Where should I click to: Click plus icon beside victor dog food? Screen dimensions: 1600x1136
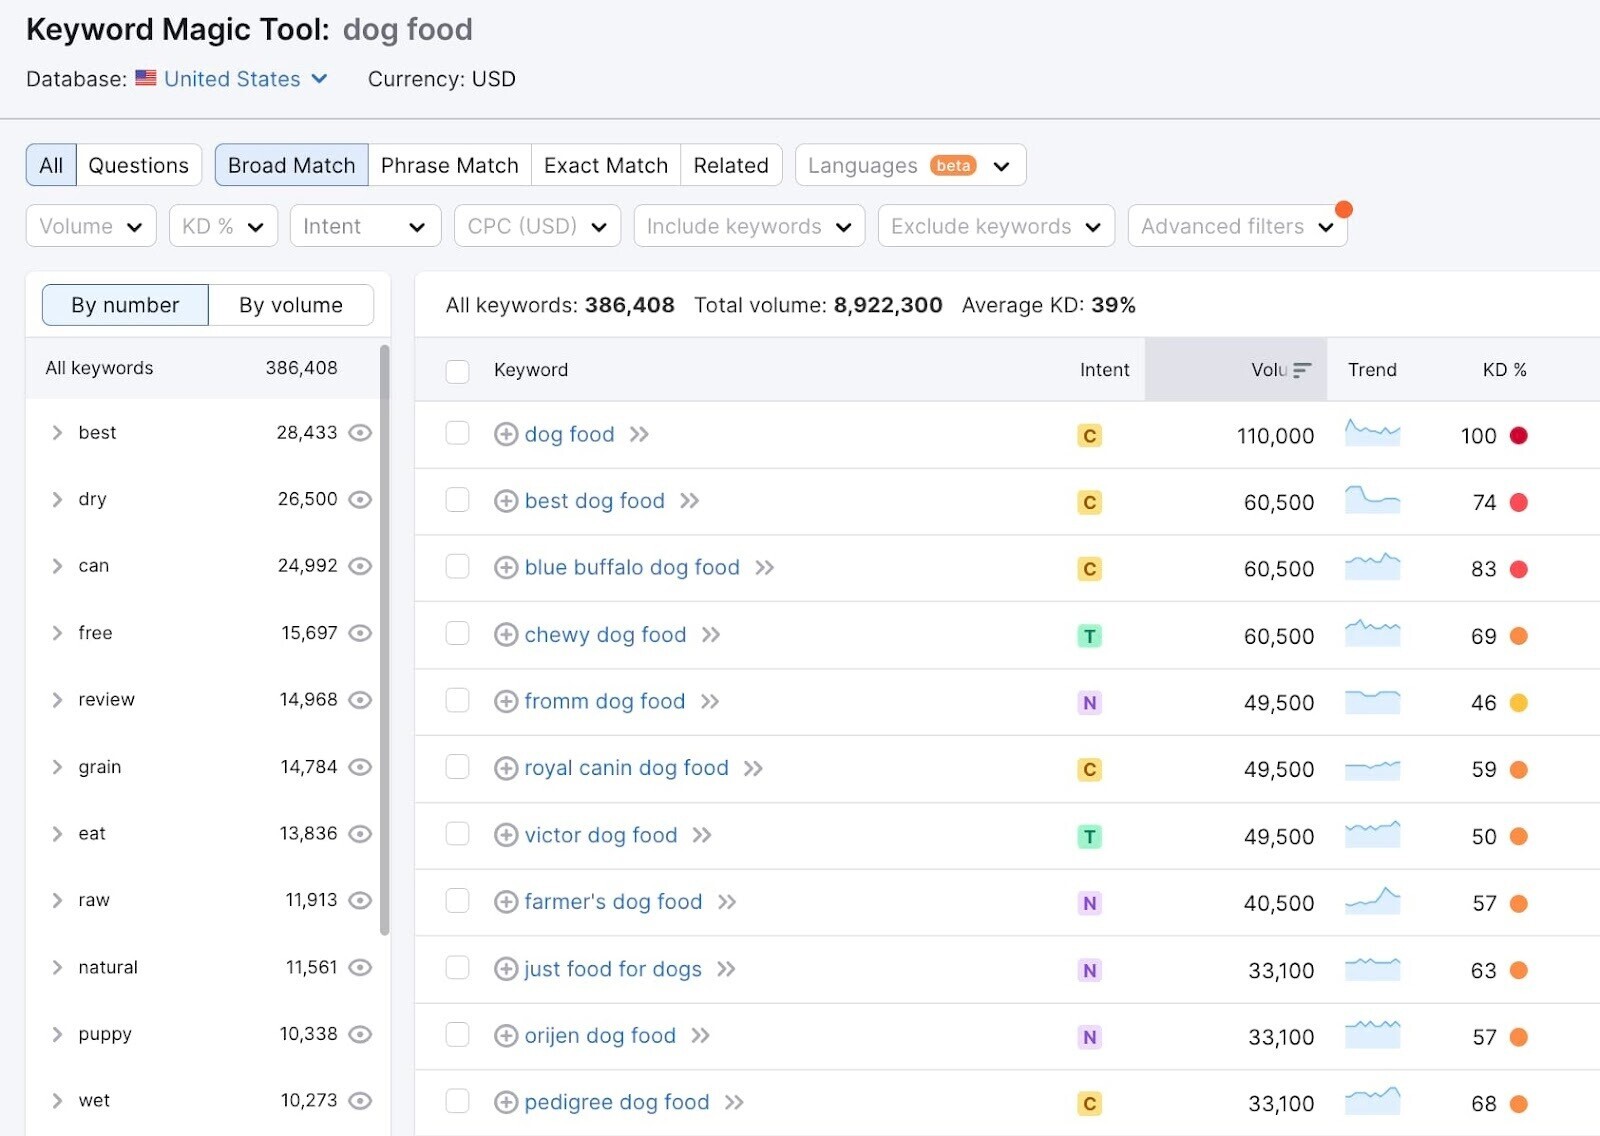click(506, 835)
